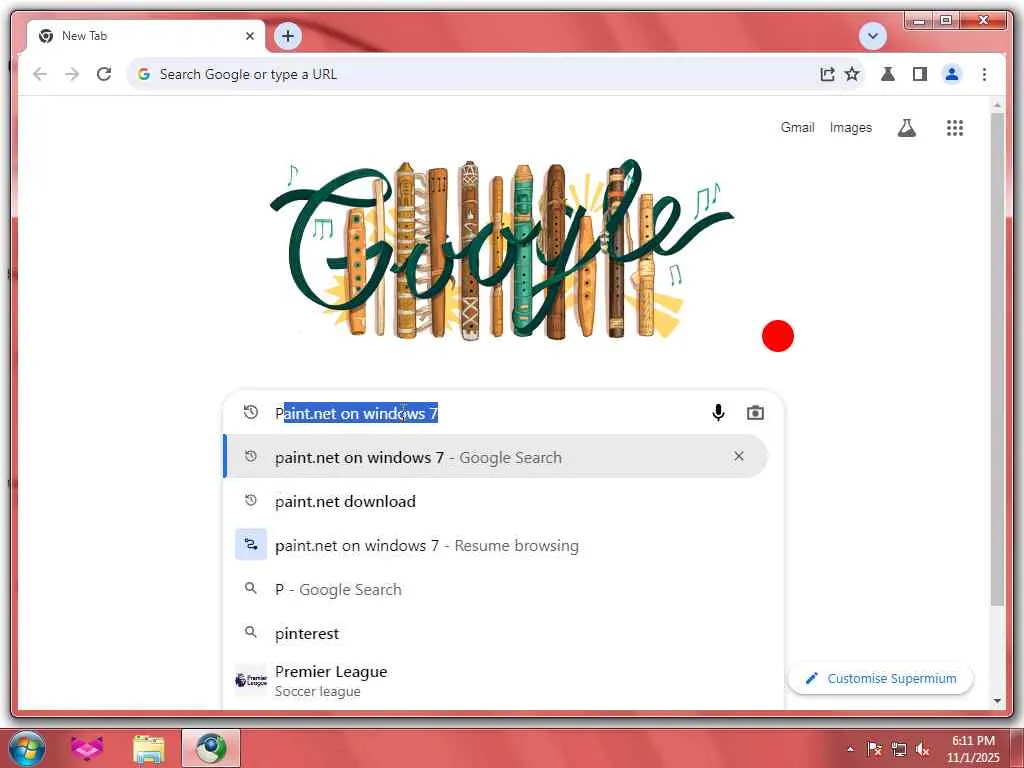Show hidden tray icons arrow
This screenshot has height=768, width=1024.
pyautogui.click(x=850, y=749)
